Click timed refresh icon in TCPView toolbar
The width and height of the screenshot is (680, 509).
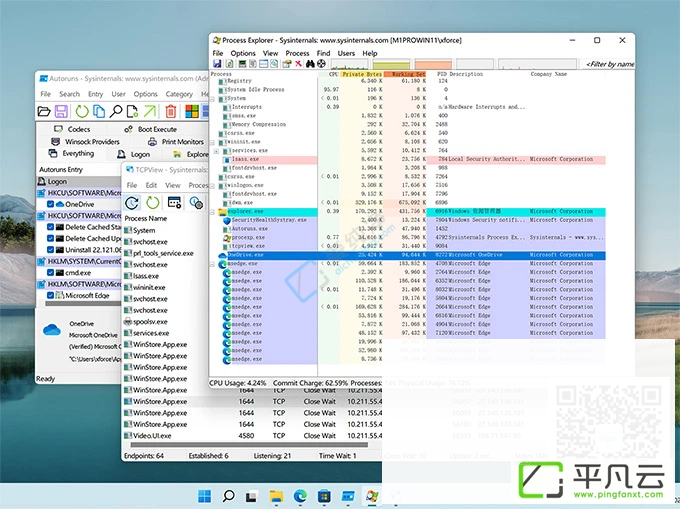coord(132,203)
